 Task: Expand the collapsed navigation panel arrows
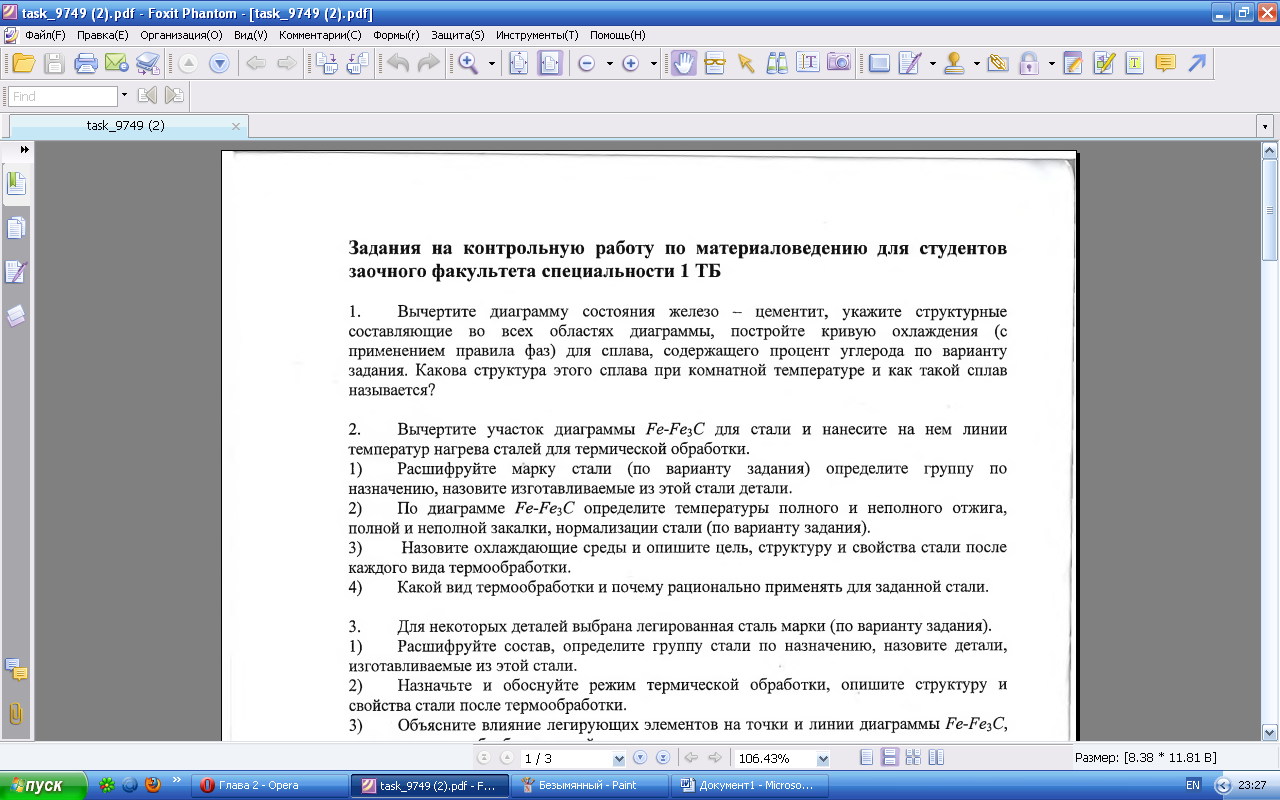tap(24, 148)
